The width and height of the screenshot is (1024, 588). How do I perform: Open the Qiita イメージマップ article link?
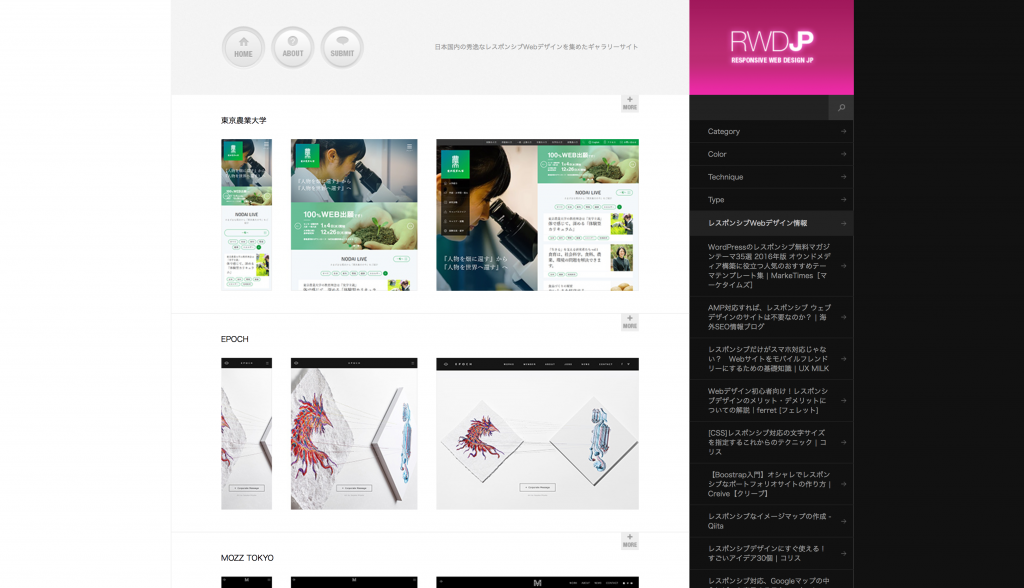coord(771,521)
